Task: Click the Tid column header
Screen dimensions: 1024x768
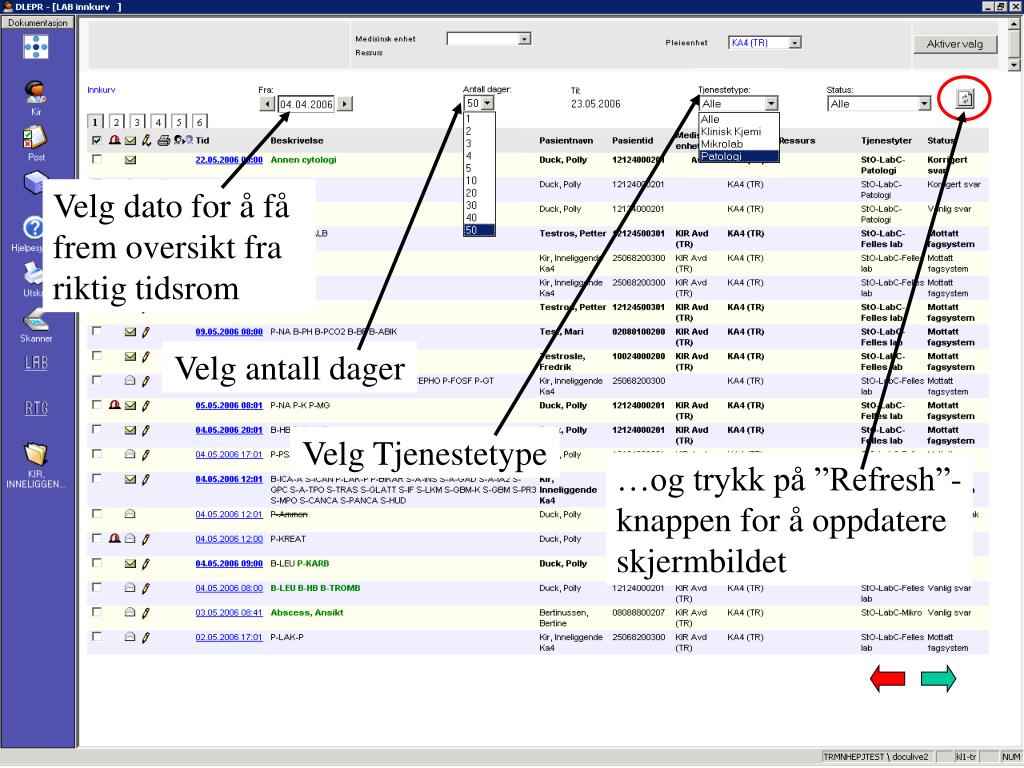Action: tap(202, 140)
